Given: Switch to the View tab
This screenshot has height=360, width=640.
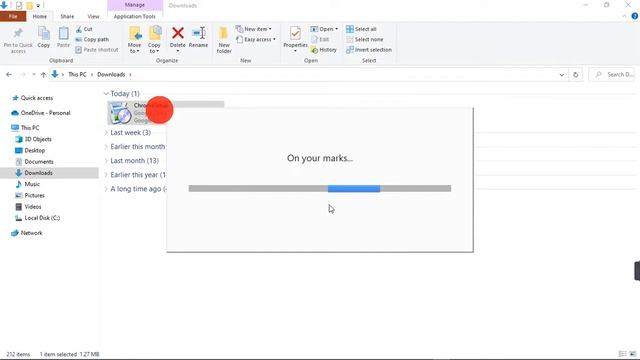Looking at the screenshot, I should [x=93, y=16].
